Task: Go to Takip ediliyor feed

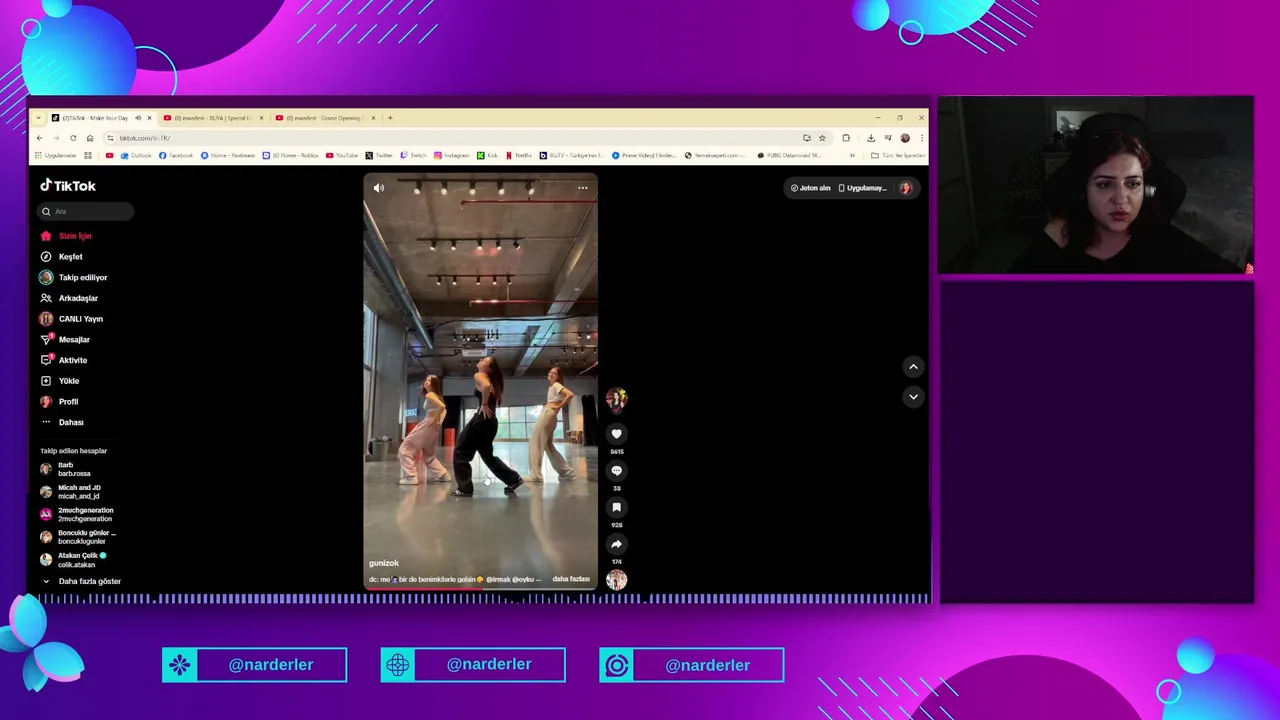Action: [x=73, y=277]
